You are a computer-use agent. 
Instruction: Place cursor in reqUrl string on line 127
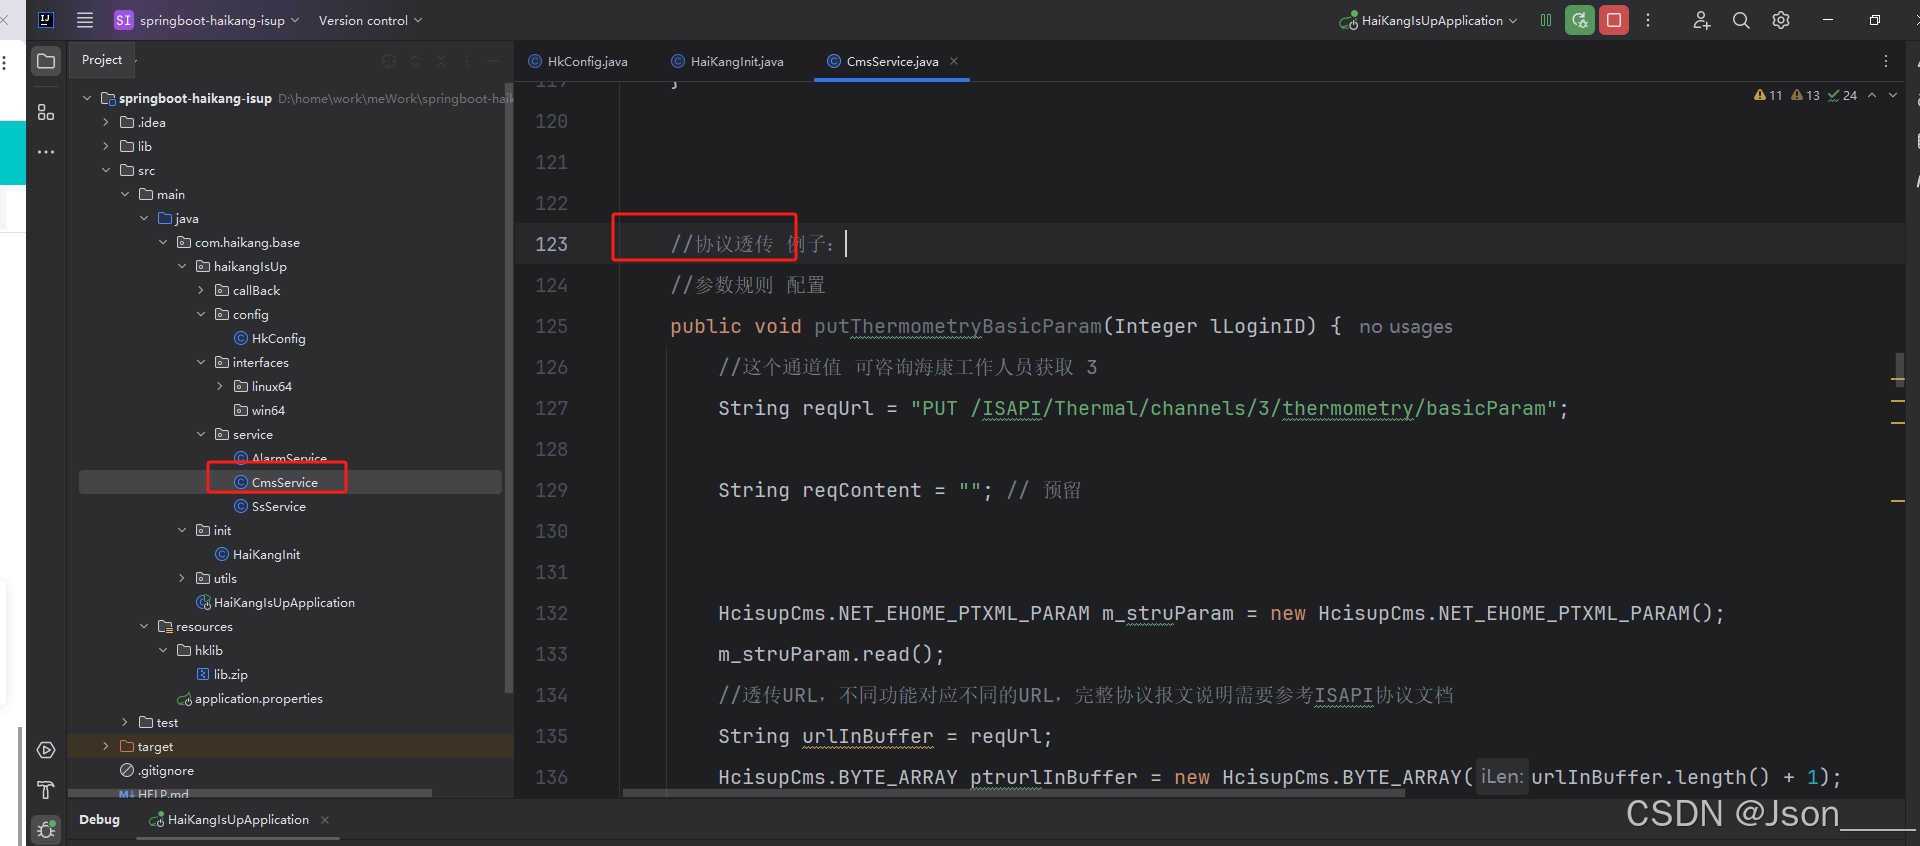click(x=1234, y=408)
